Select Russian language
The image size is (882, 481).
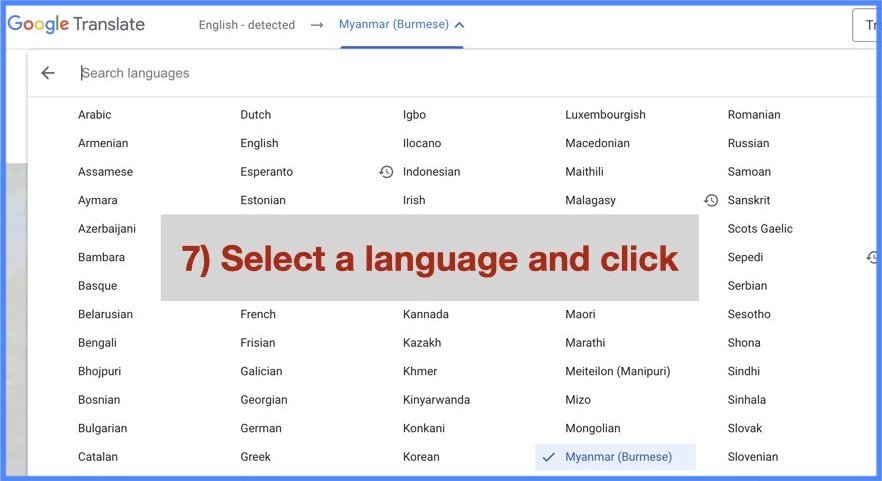(x=748, y=143)
